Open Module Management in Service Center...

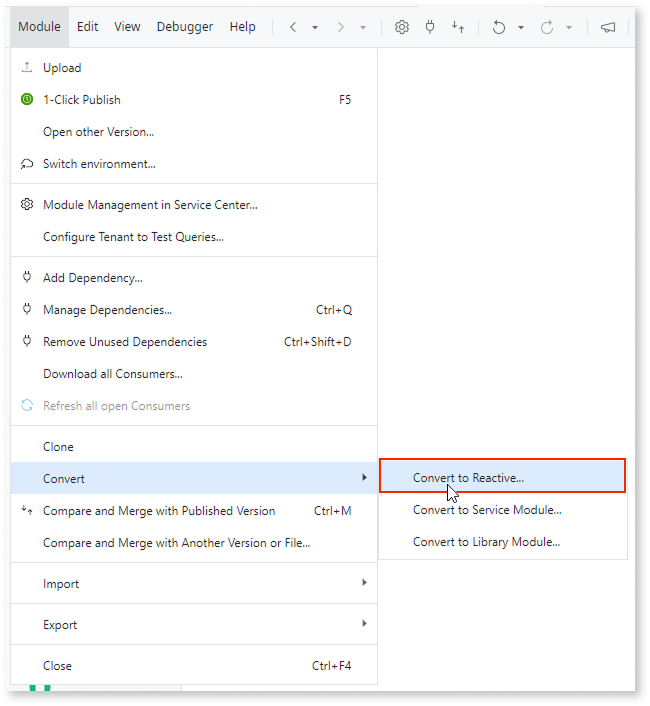pyautogui.click(x=194, y=205)
